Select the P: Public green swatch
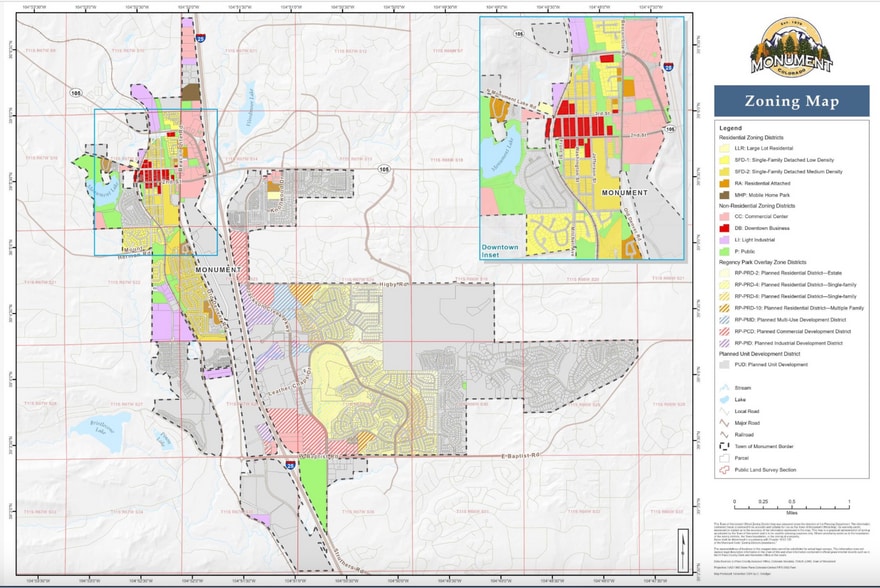 [x=726, y=248]
